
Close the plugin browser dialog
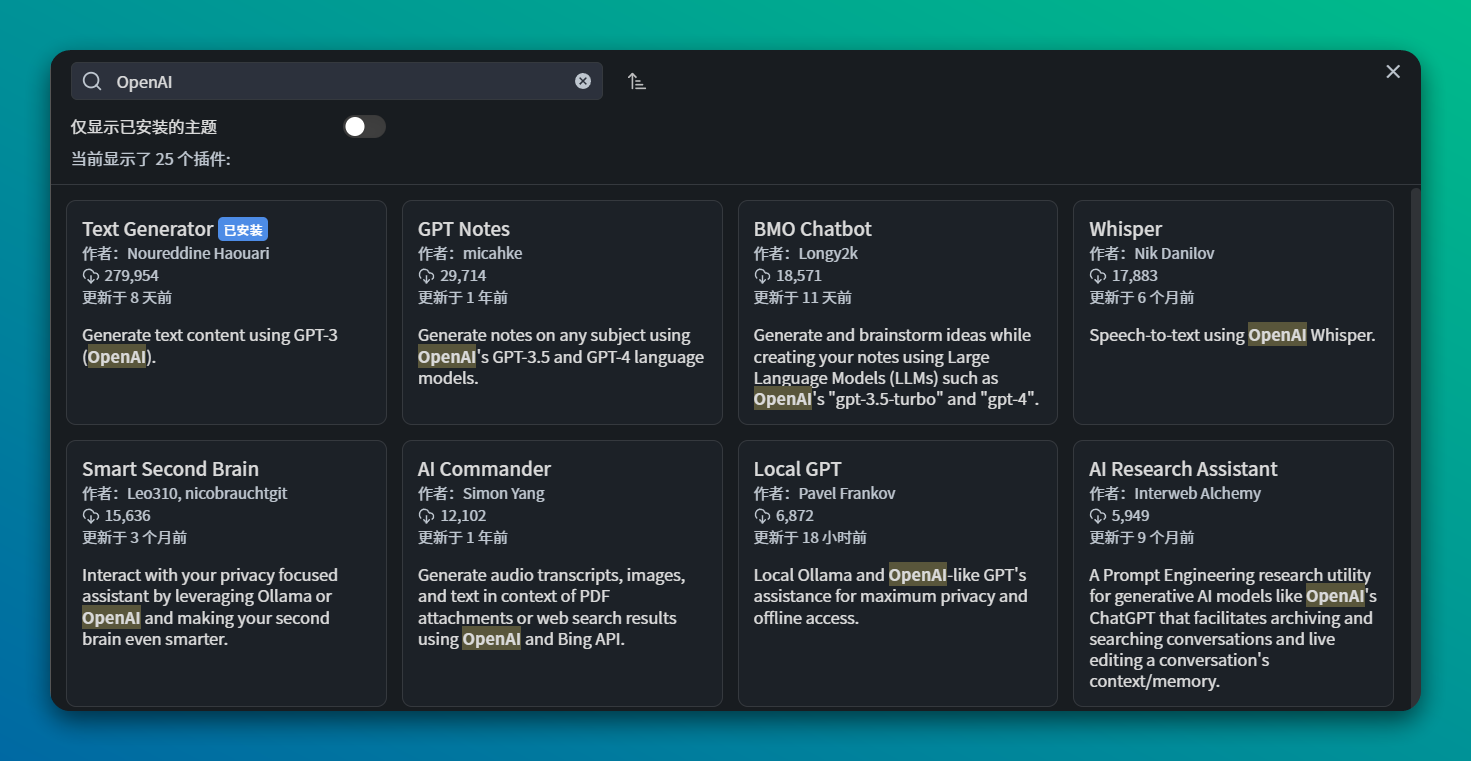coord(1393,71)
